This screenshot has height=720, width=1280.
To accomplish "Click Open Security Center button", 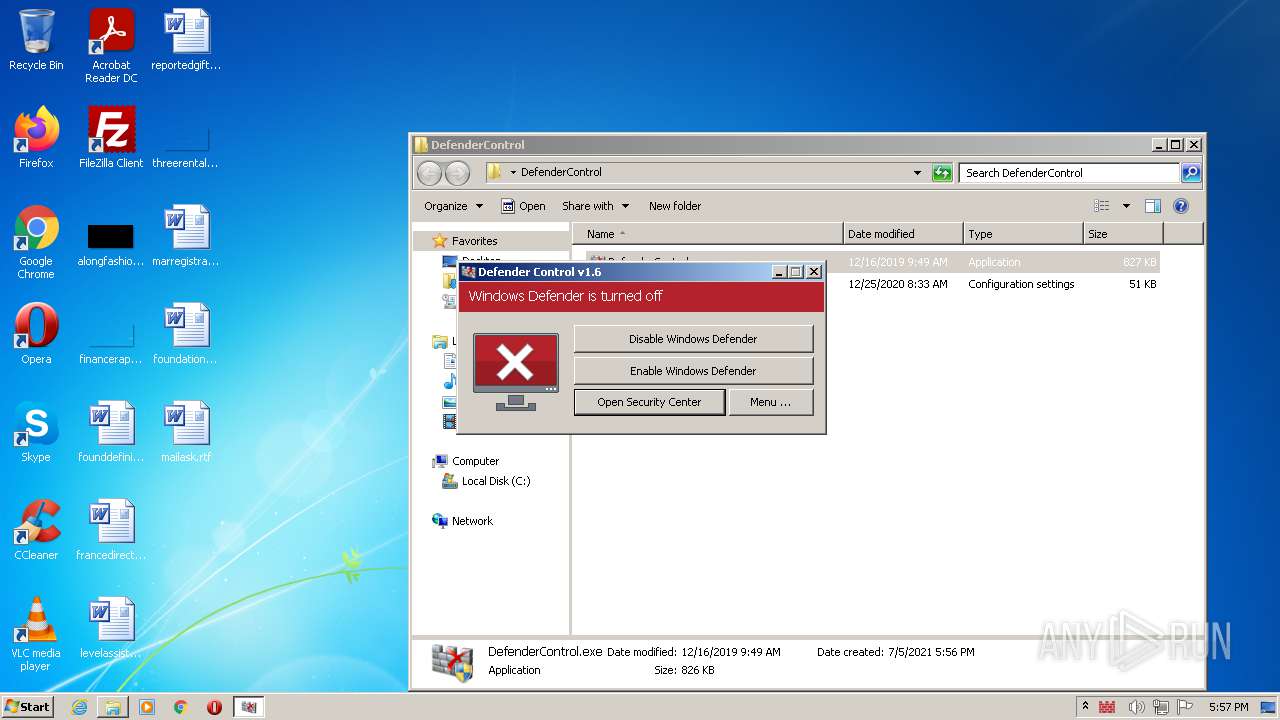I will (649, 402).
